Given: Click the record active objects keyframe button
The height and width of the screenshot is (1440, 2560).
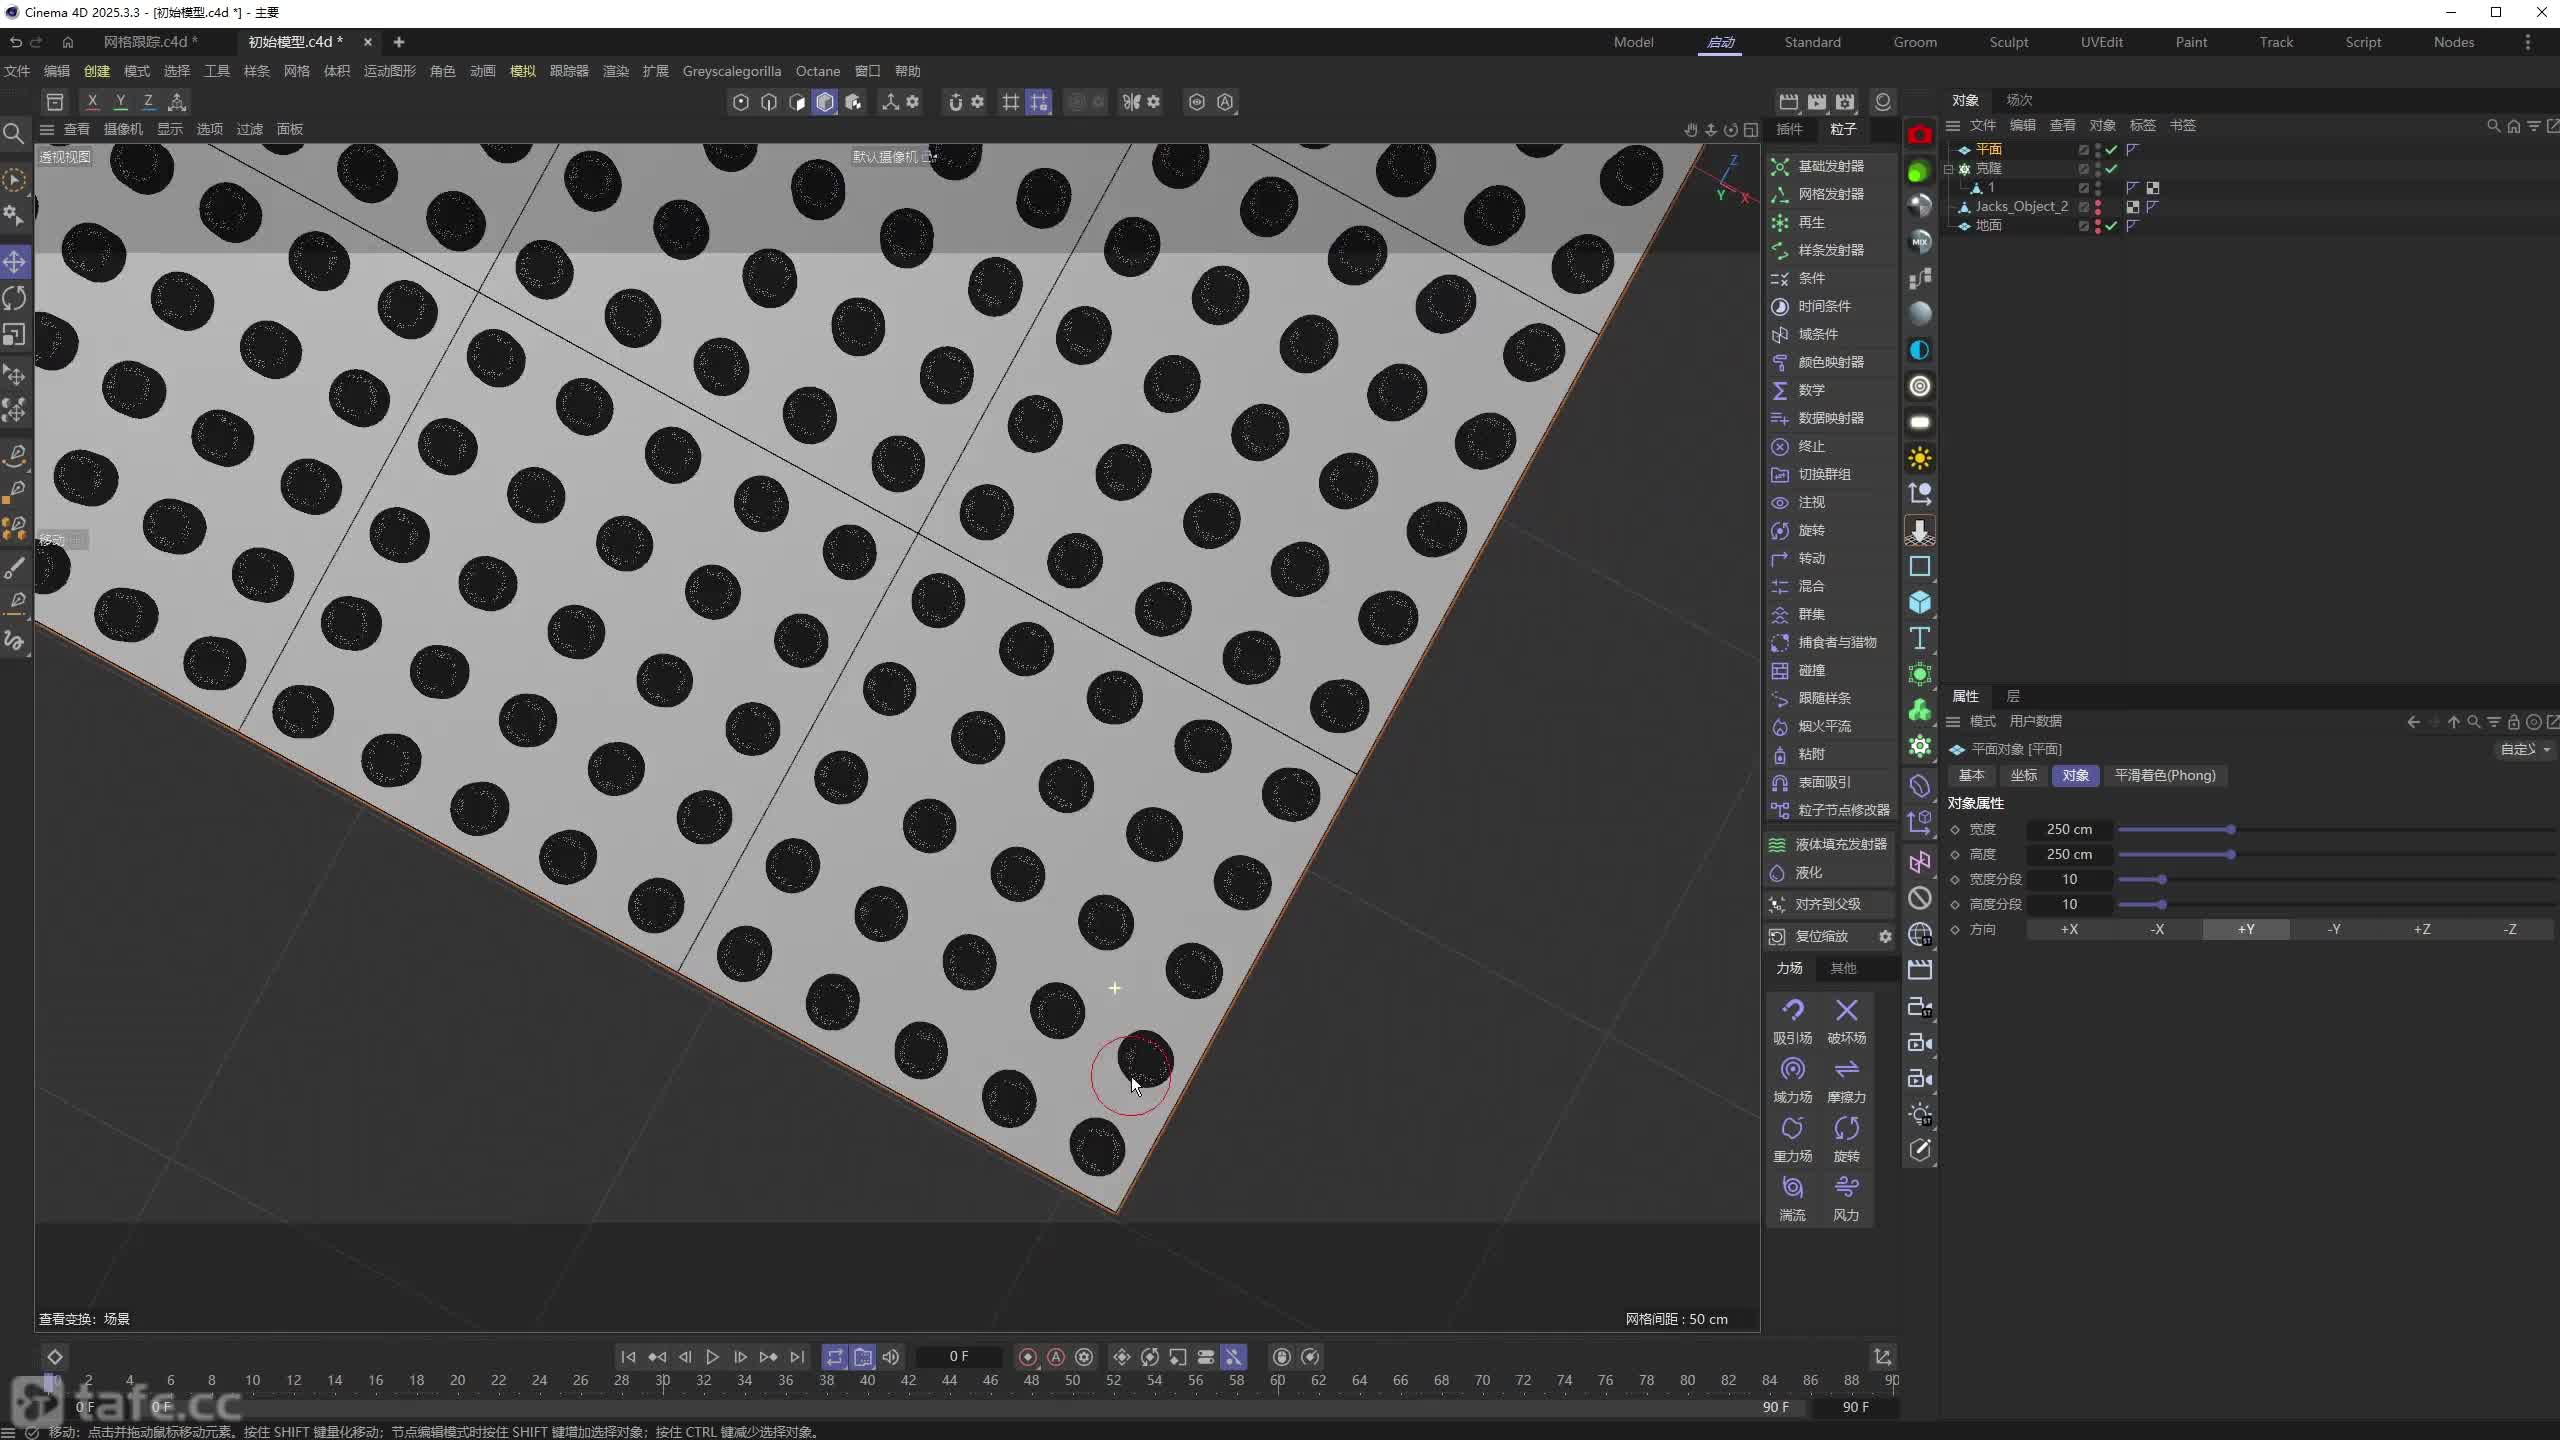Looking at the screenshot, I should click(x=1027, y=1357).
